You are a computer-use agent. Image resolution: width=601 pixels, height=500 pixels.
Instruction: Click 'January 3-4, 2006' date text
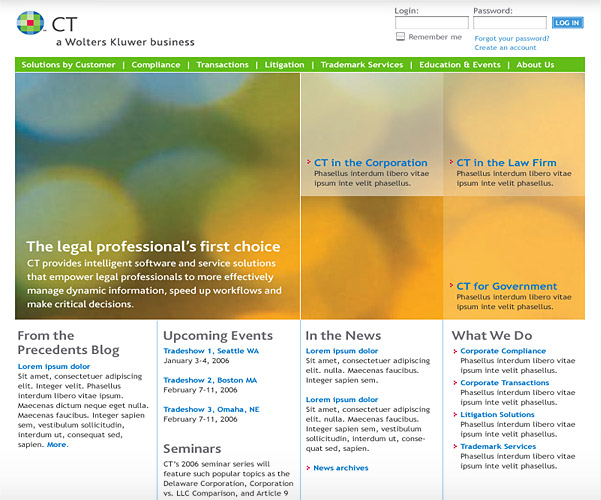click(x=196, y=361)
